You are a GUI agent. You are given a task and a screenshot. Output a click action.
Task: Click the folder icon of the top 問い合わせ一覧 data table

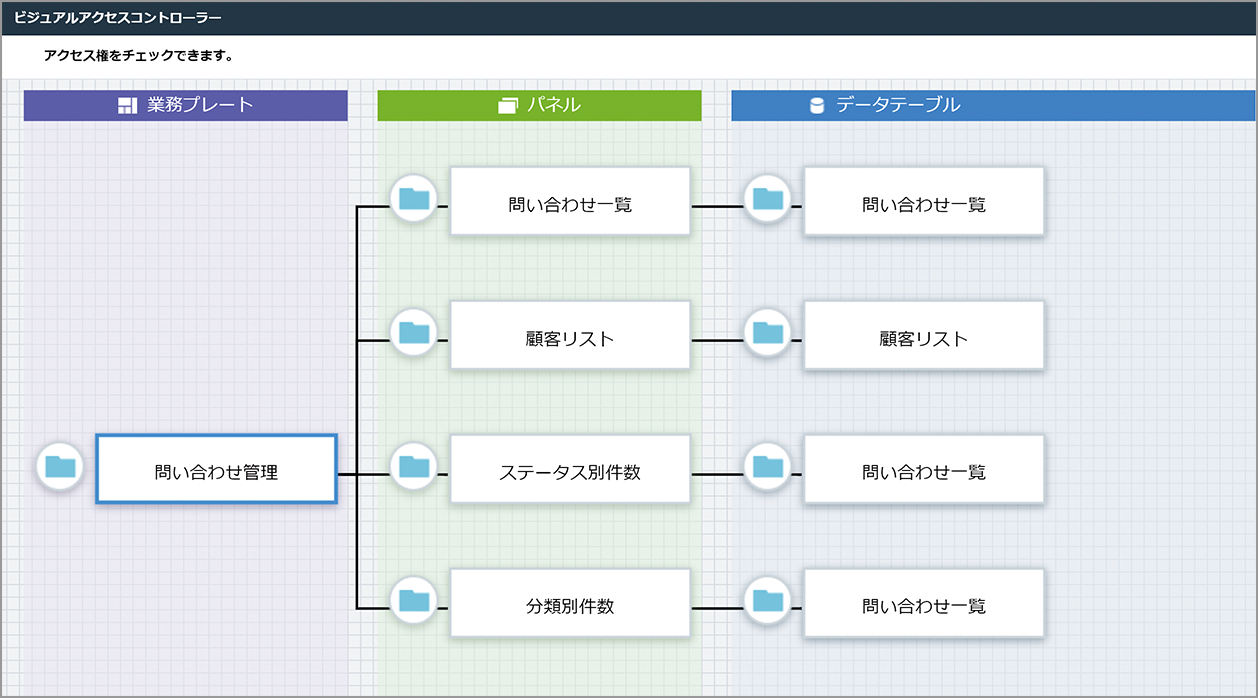click(768, 200)
